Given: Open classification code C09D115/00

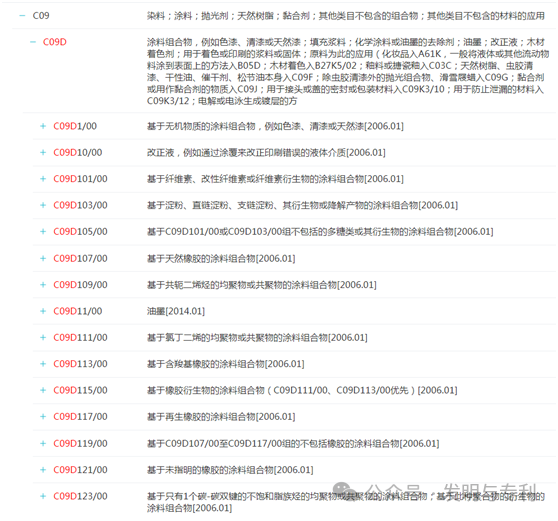Looking at the screenshot, I should [80, 390].
